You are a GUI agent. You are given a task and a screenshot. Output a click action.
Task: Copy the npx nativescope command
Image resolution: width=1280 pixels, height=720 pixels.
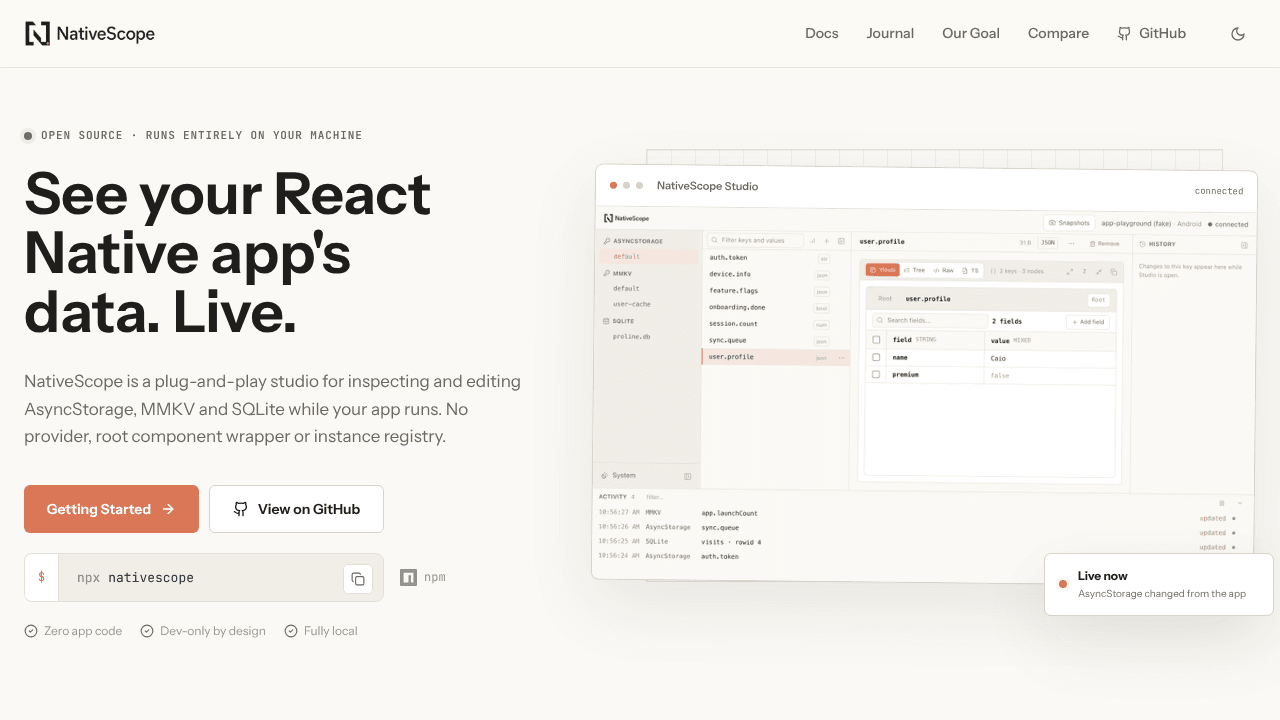pos(358,578)
